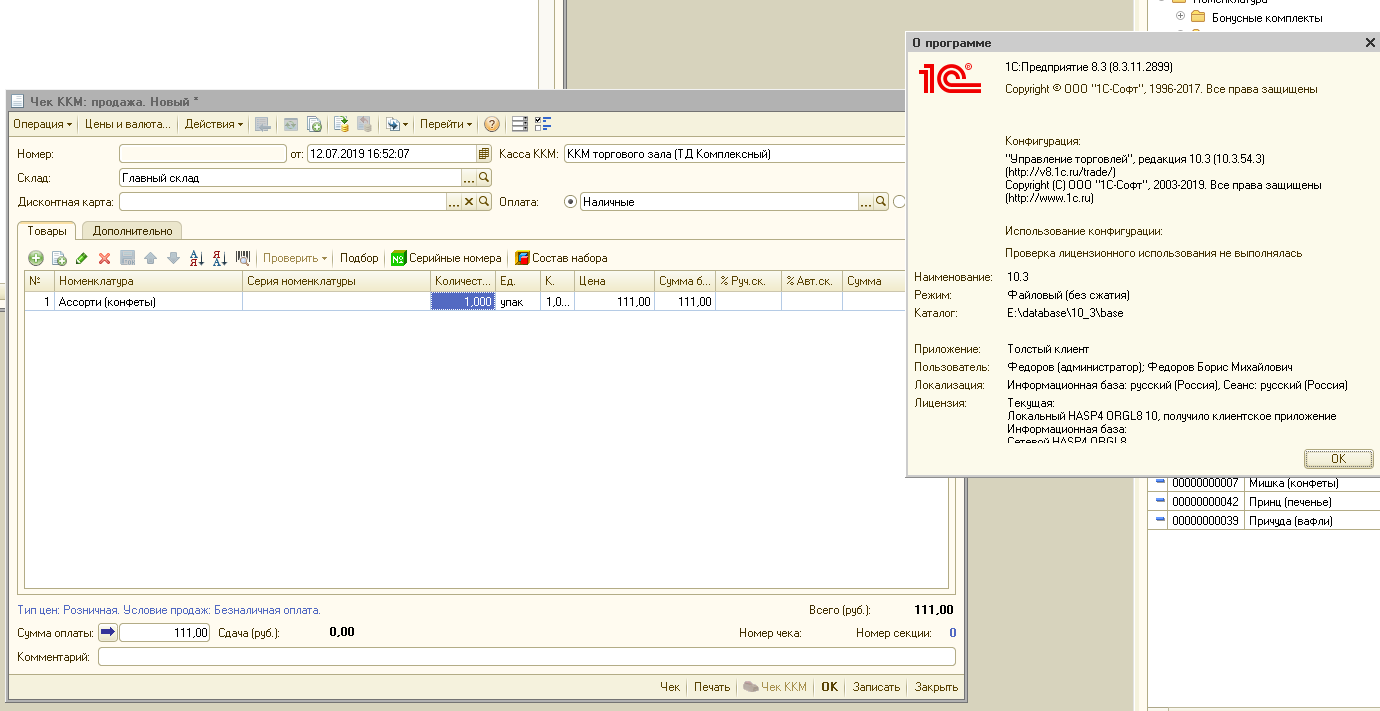The image size is (1380, 711).
Task: Click the magnifier icon in Дисконтная карта field
Action: [x=484, y=202]
